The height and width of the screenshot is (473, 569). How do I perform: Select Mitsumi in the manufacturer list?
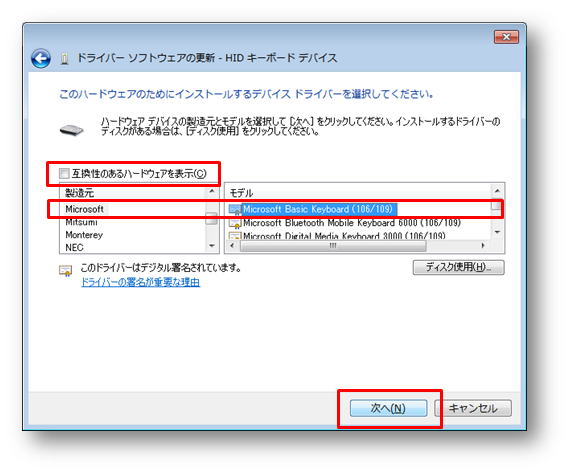click(x=81, y=222)
